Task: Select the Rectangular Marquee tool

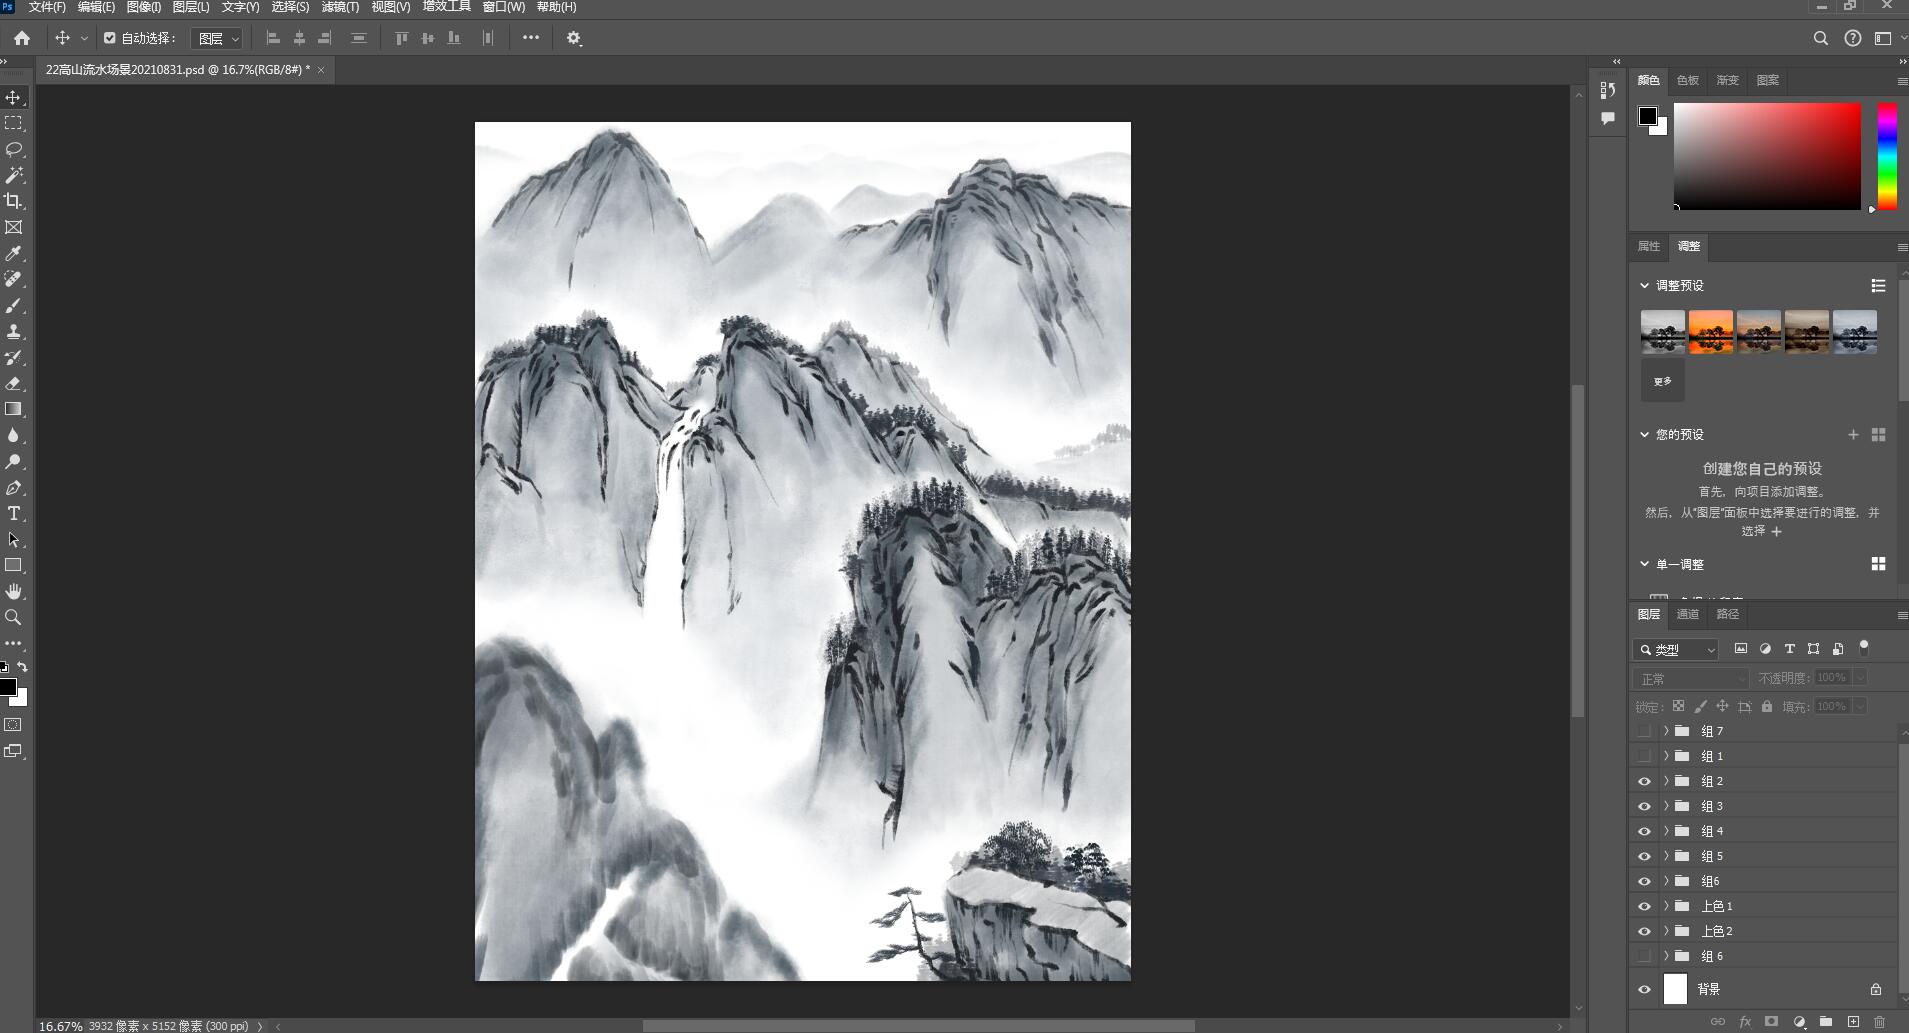Action: (13, 123)
